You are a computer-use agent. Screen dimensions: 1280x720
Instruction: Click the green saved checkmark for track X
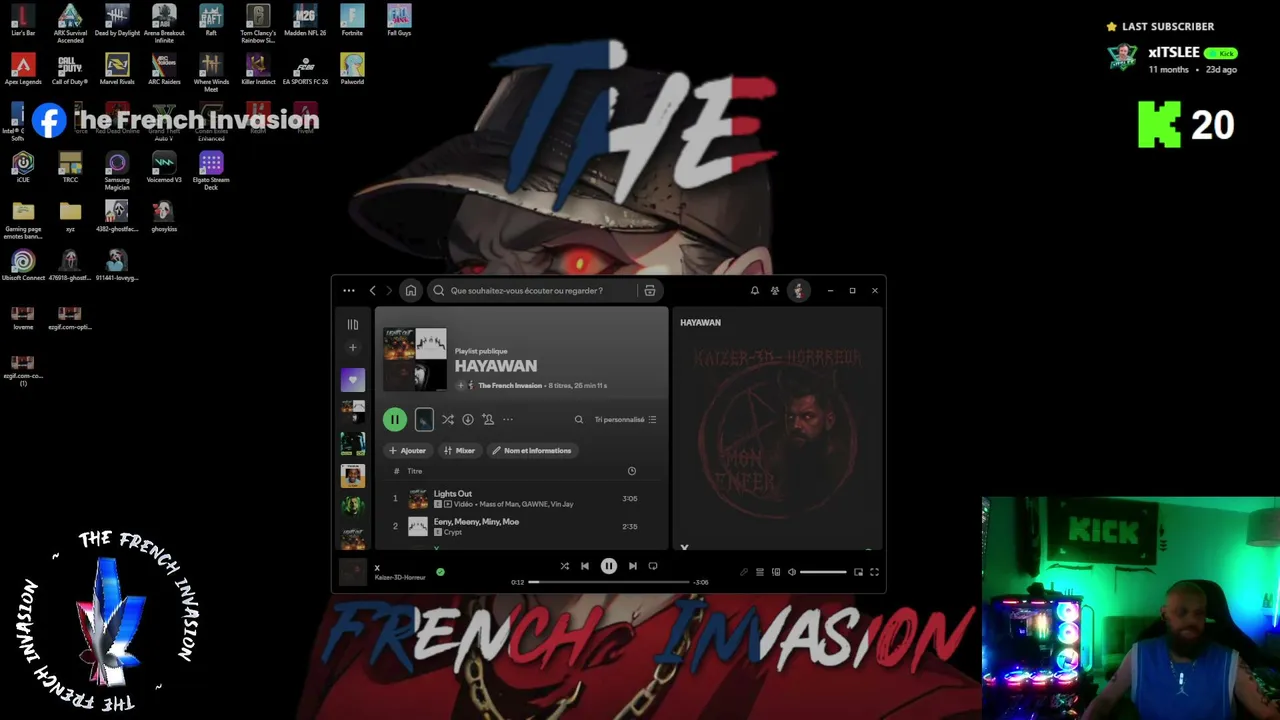(440, 572)
